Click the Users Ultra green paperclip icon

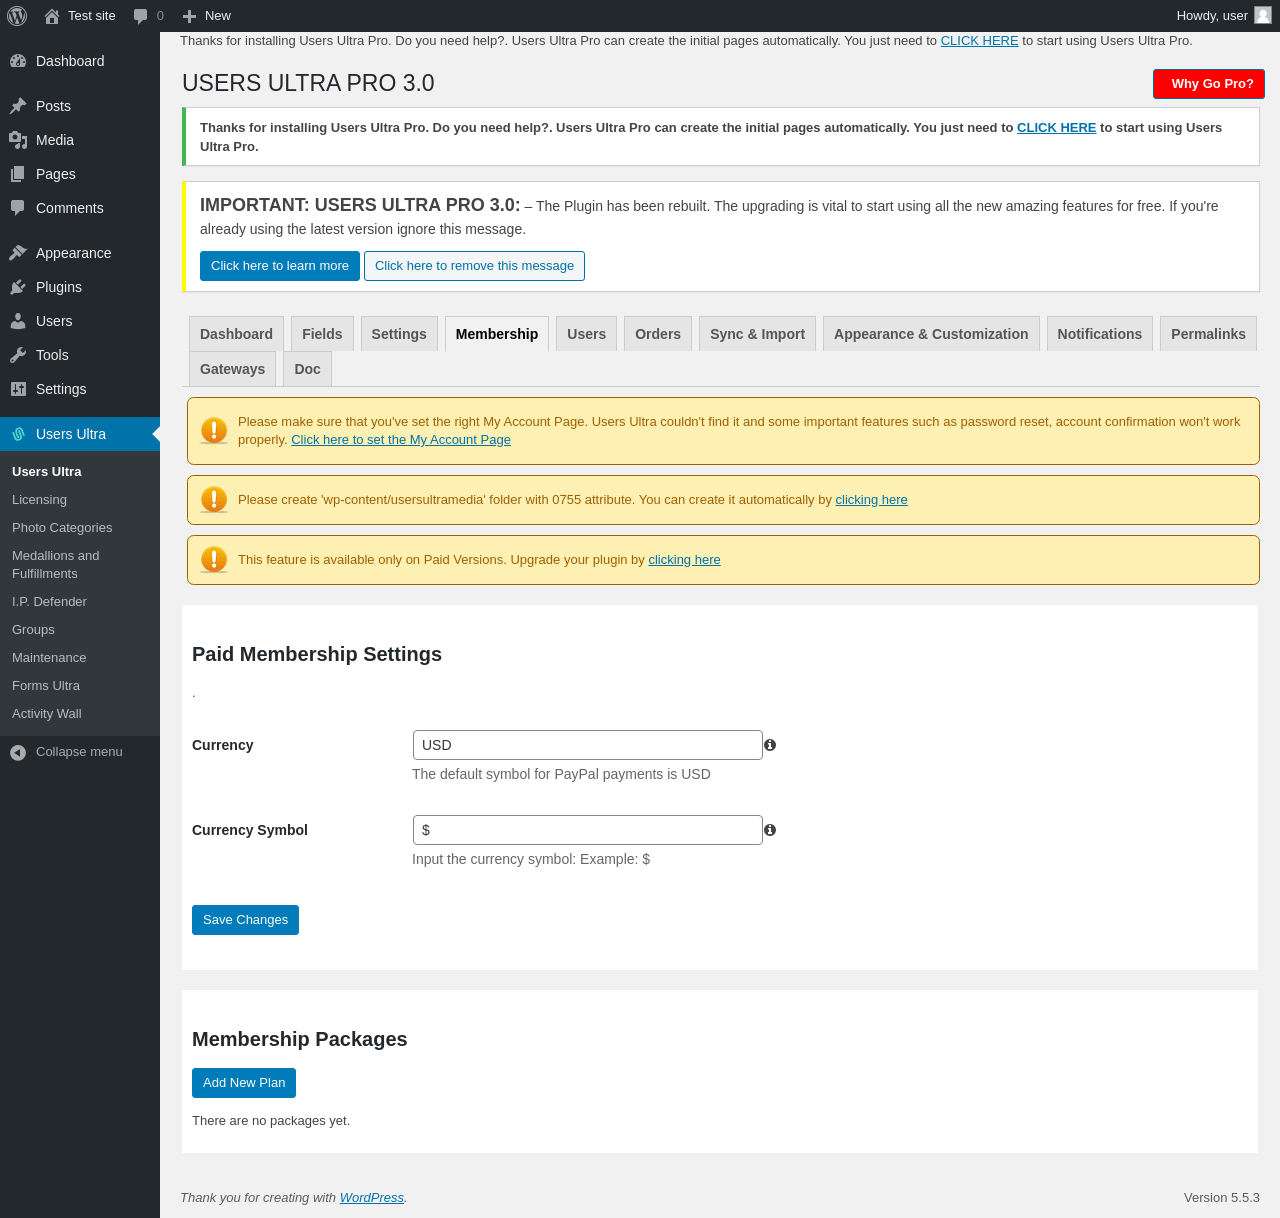coord(18,434)
